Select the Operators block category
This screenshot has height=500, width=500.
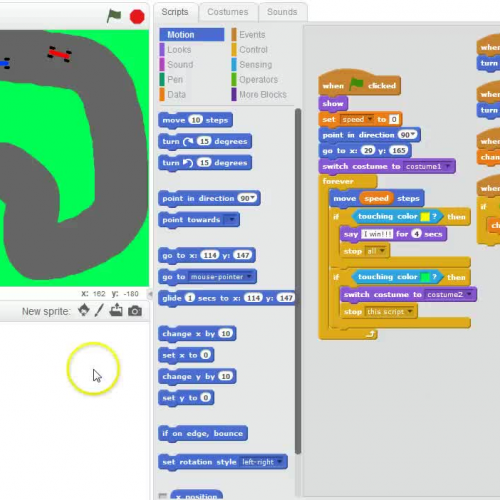[258, 80]
